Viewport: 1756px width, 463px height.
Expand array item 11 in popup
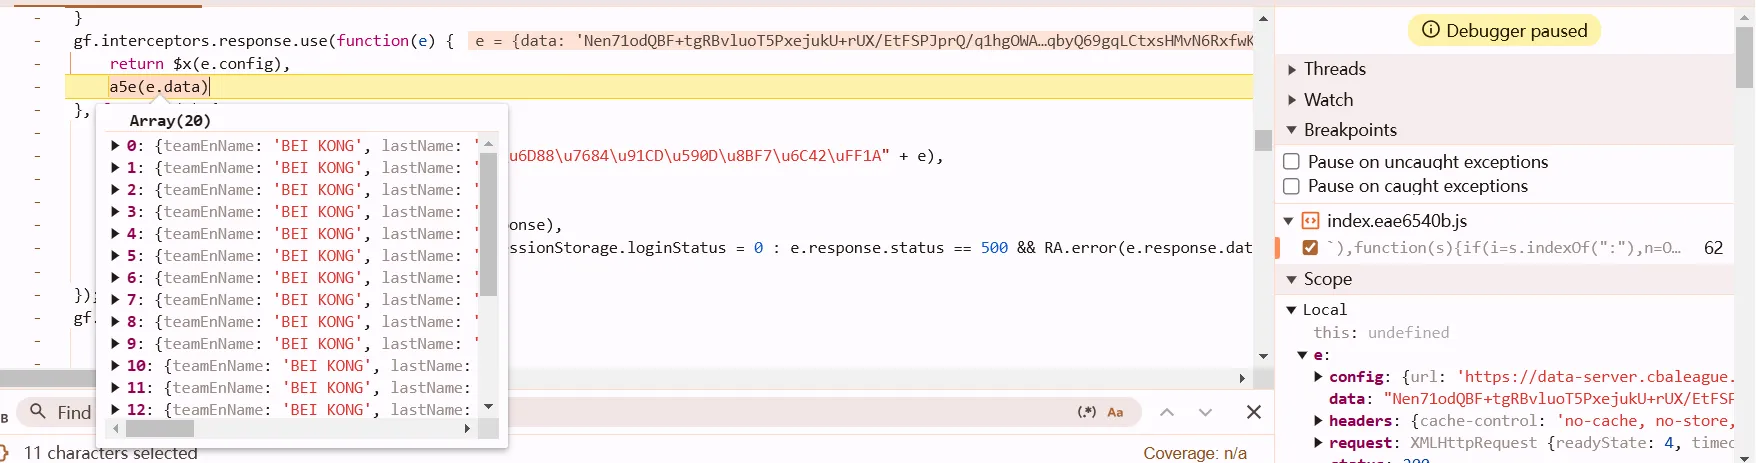[115, 388]
